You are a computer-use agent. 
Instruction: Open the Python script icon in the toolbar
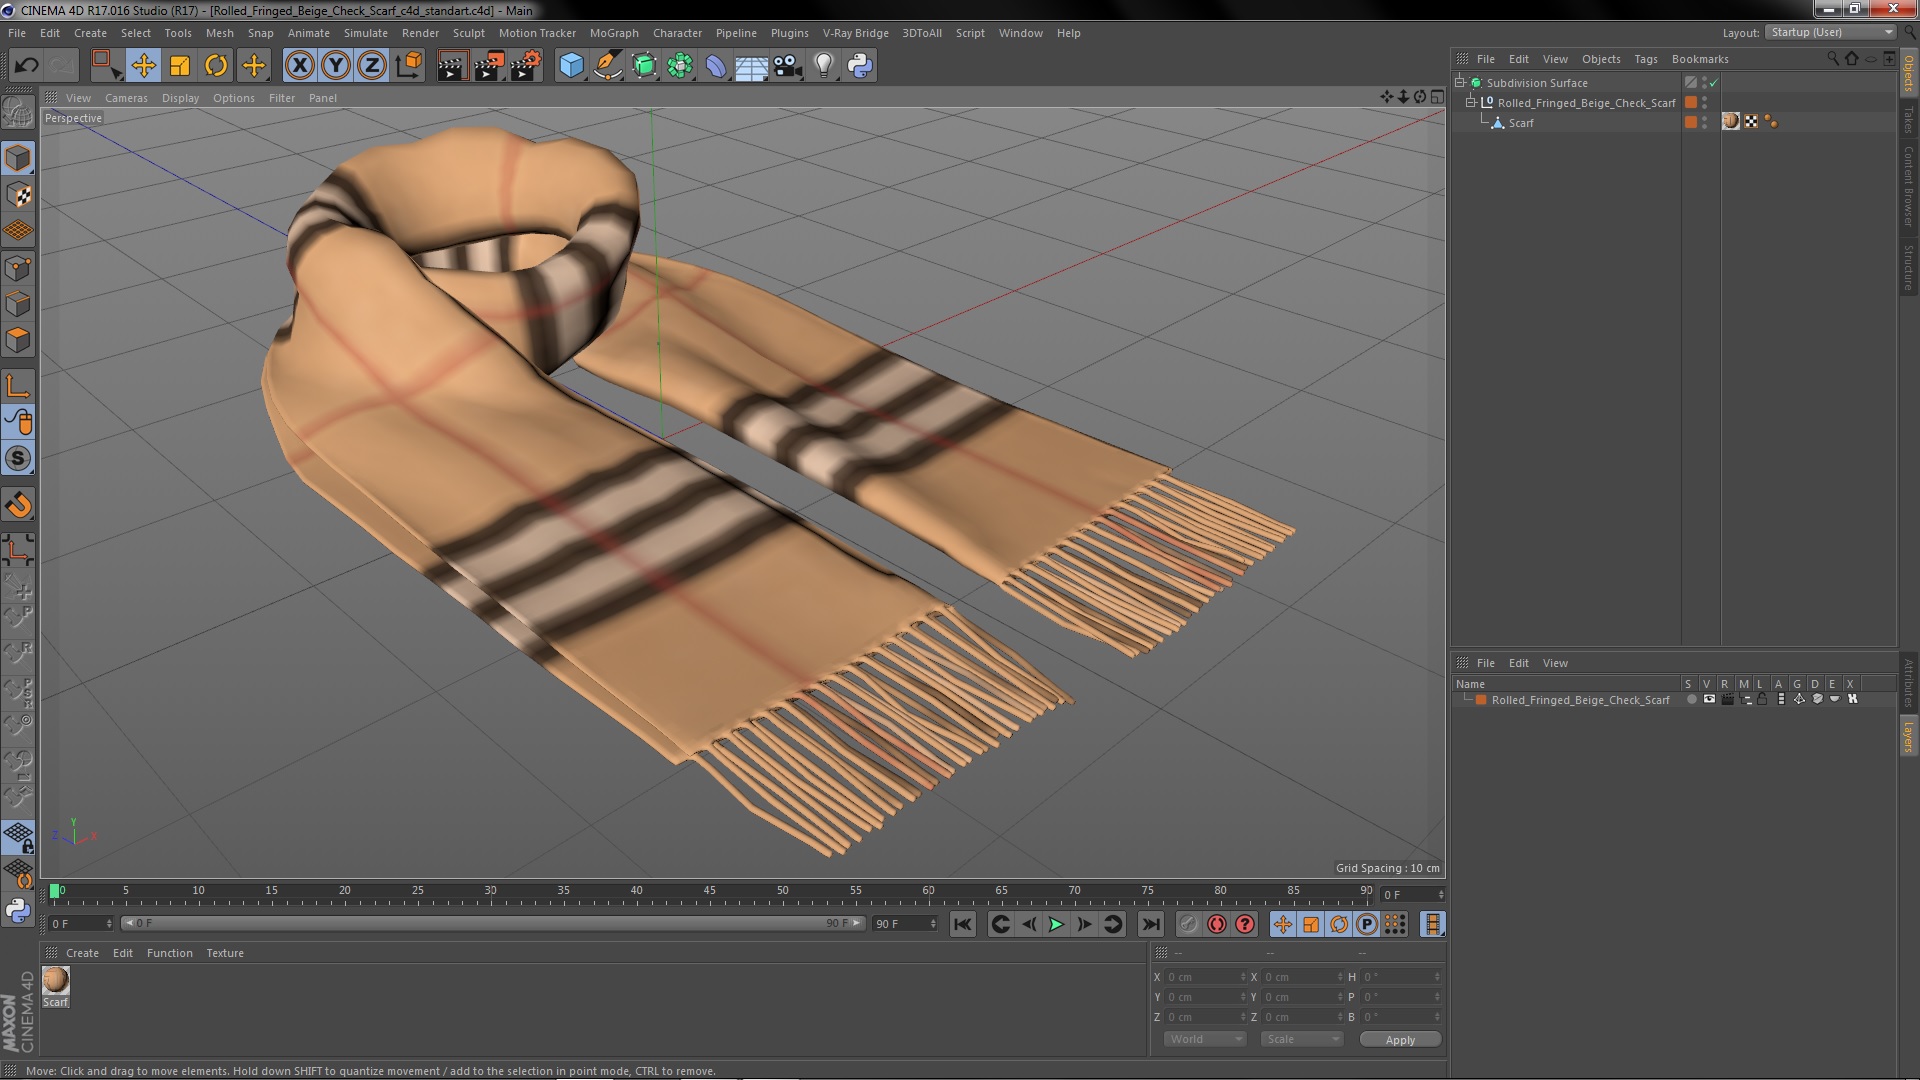pos(860,66)
